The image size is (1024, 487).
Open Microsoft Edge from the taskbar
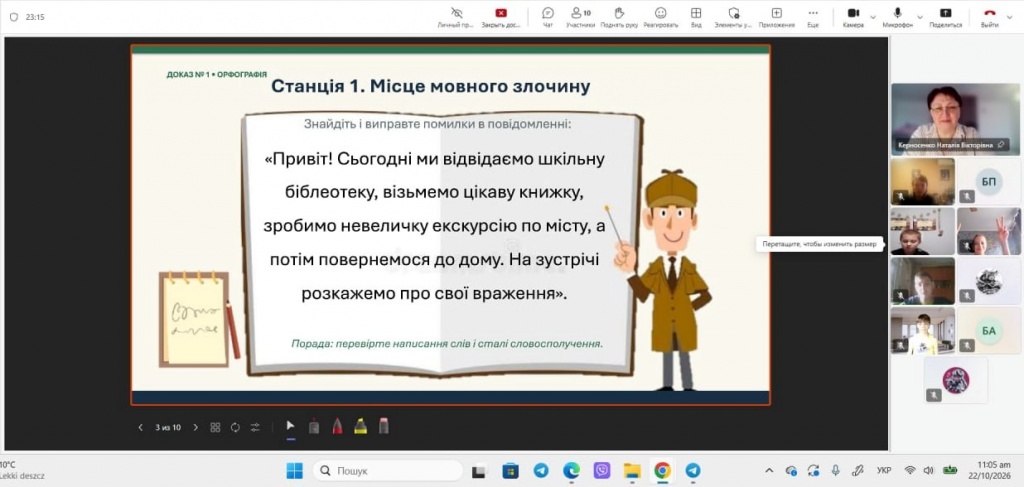[x=571, y=471]
